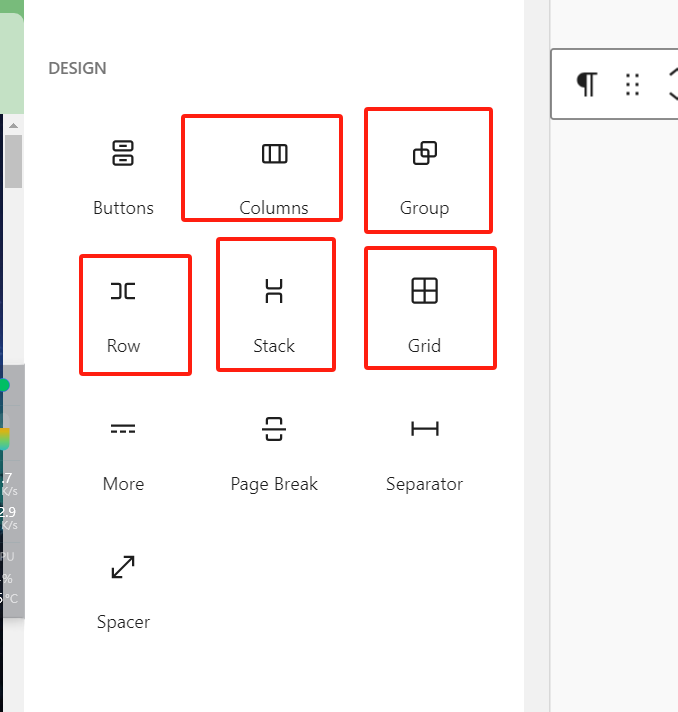The height and width of the screenshot is (712, 678).
Task: Click the block drag handle dots
Action: (x=632, y=85)
